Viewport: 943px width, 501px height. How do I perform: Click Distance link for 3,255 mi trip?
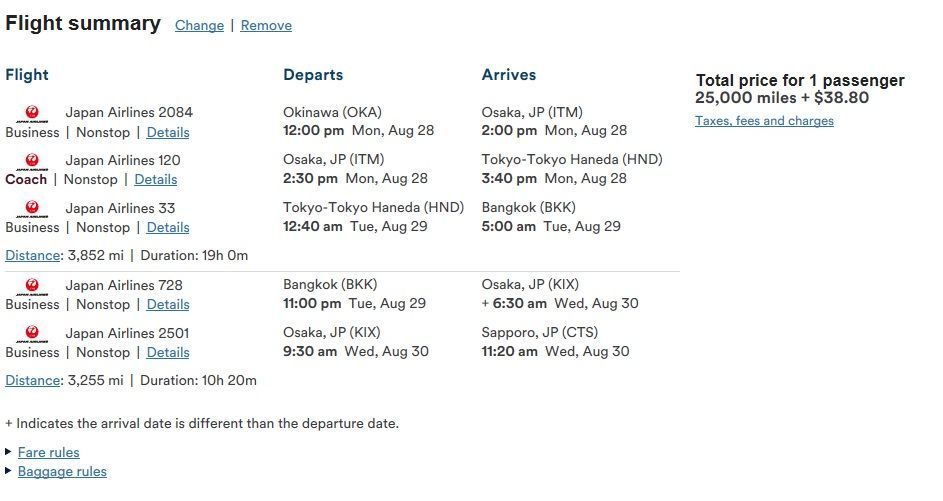[x=32, y=381]
